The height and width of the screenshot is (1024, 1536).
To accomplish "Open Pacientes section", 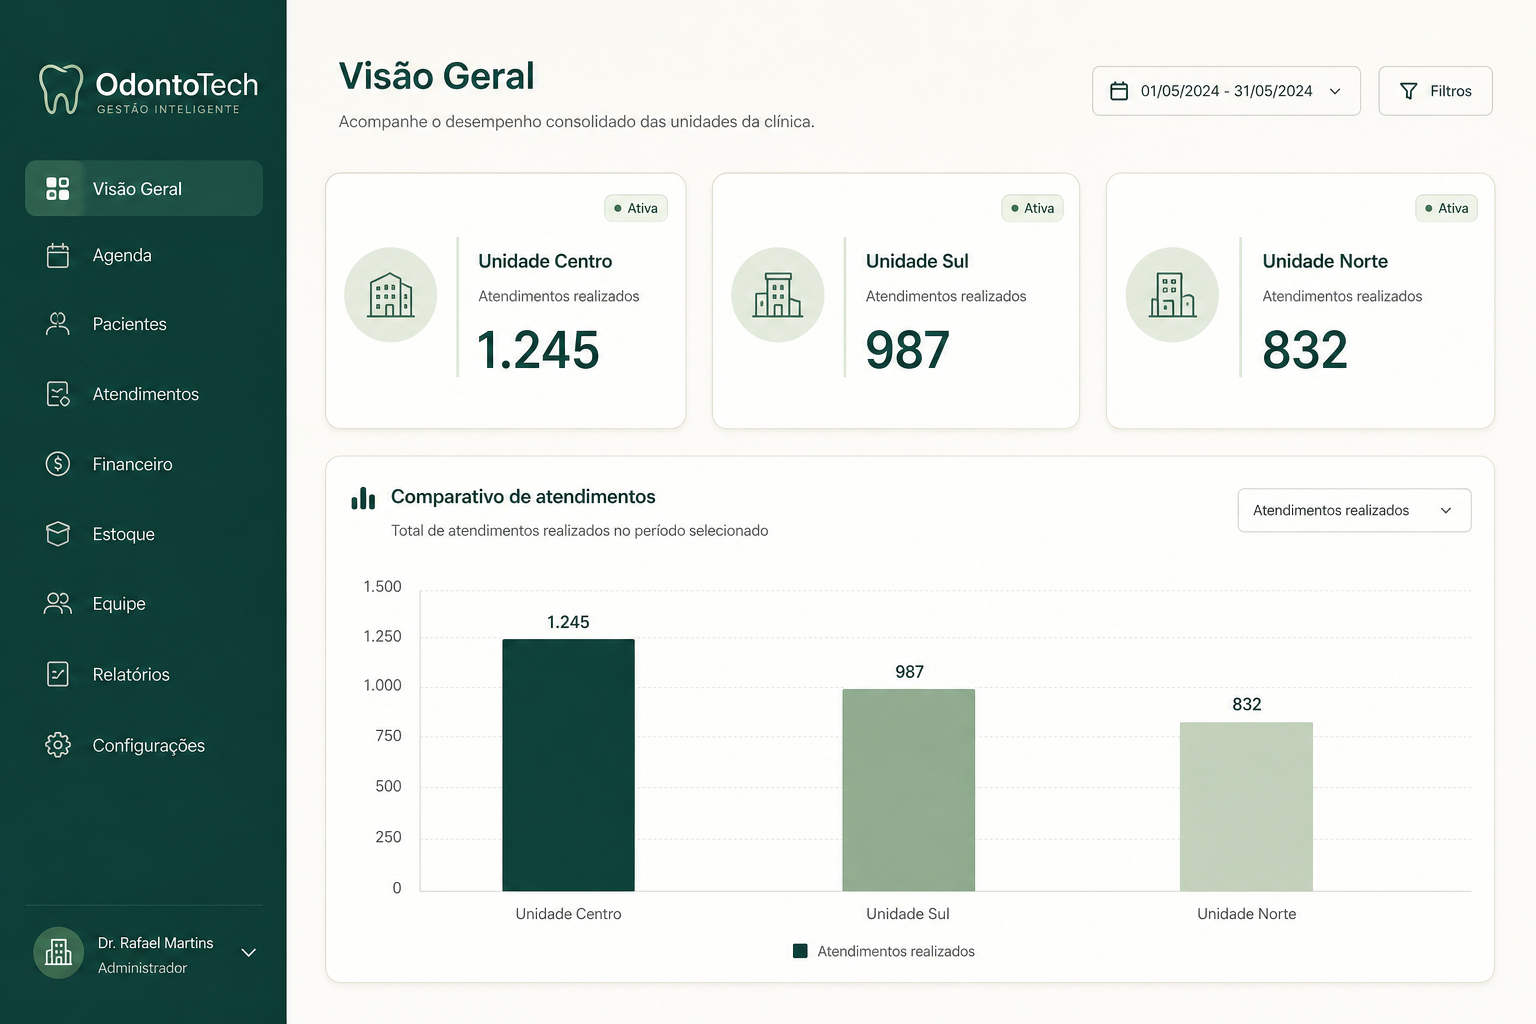I will (144, 323).
